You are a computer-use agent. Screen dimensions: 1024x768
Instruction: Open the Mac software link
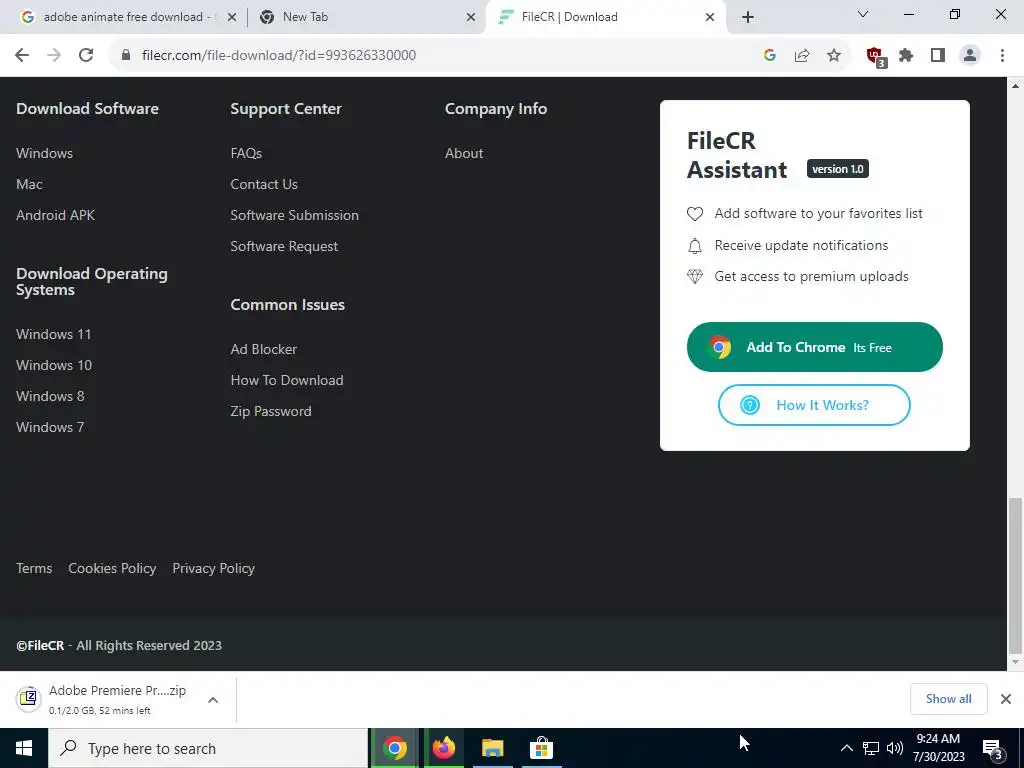(x=29, y=184)
